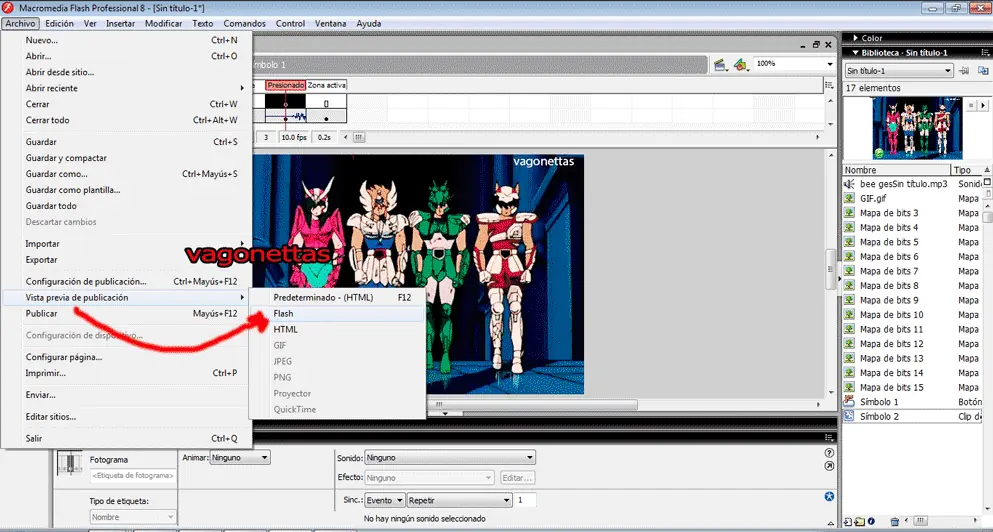Viewport: 993px width, 532px height.
Task: Click the arrow icon below help
Action: pos(830,466)
